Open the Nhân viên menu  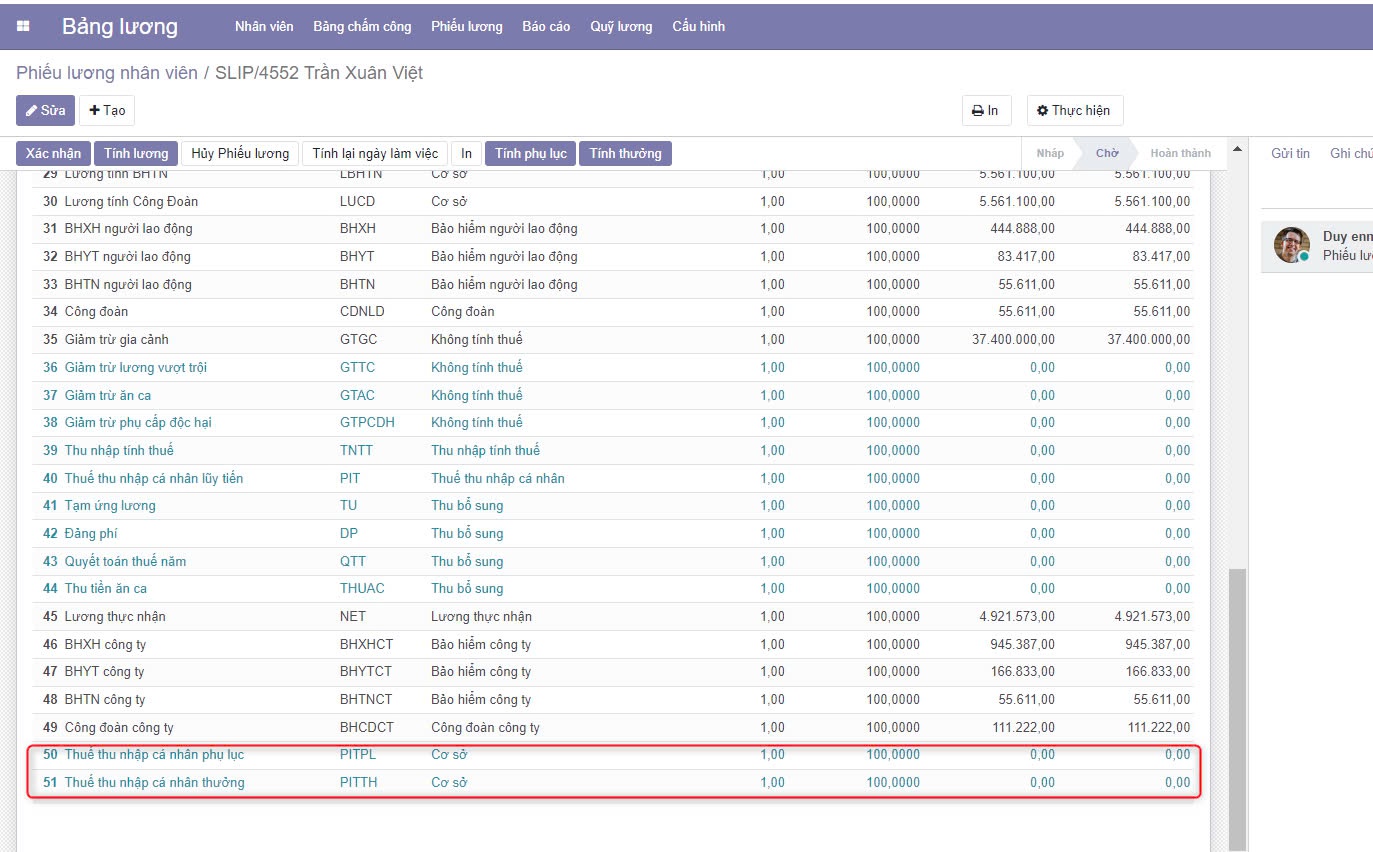pyautogui.click(x=264, y=27)
